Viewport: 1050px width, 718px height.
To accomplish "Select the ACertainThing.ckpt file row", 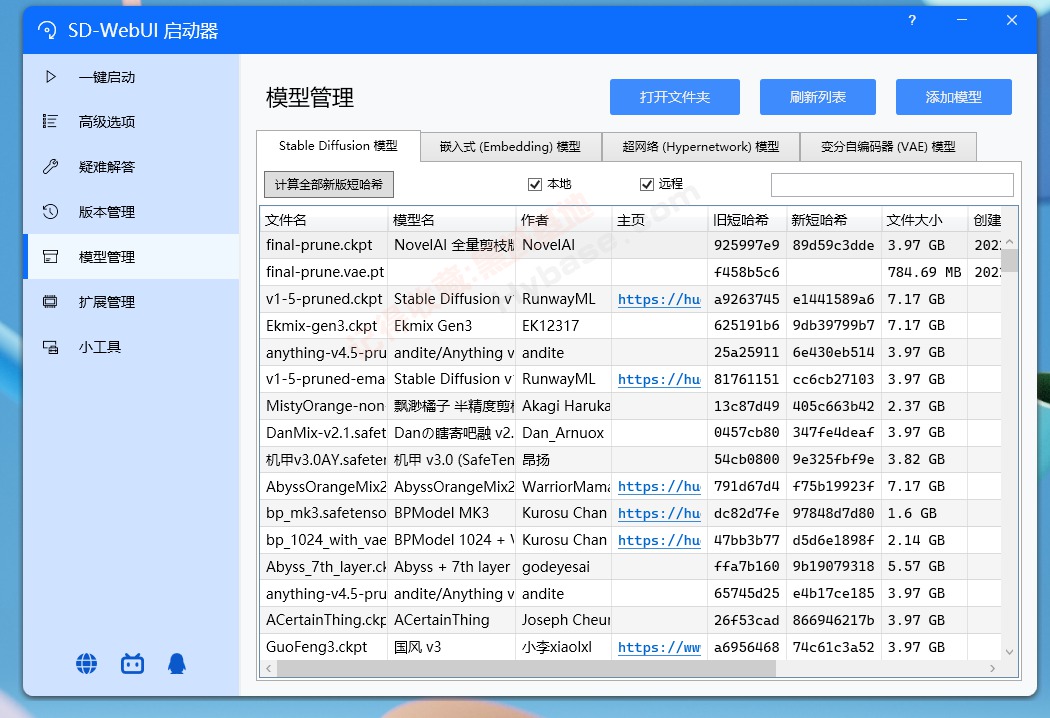I will (631, 620).
